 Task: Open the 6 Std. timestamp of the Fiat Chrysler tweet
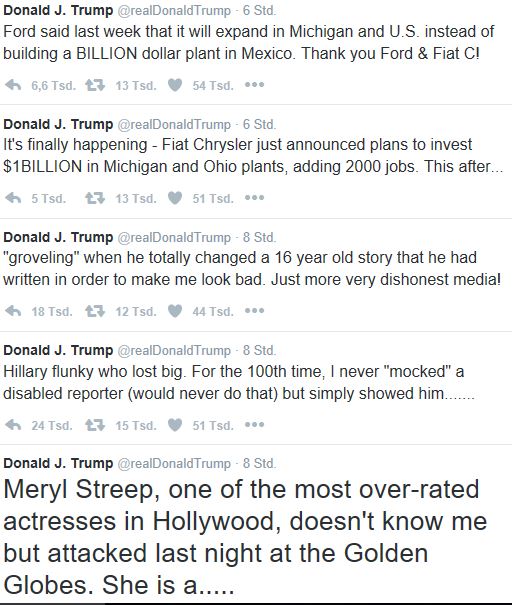pyautogui.click(x=259, y=124)
